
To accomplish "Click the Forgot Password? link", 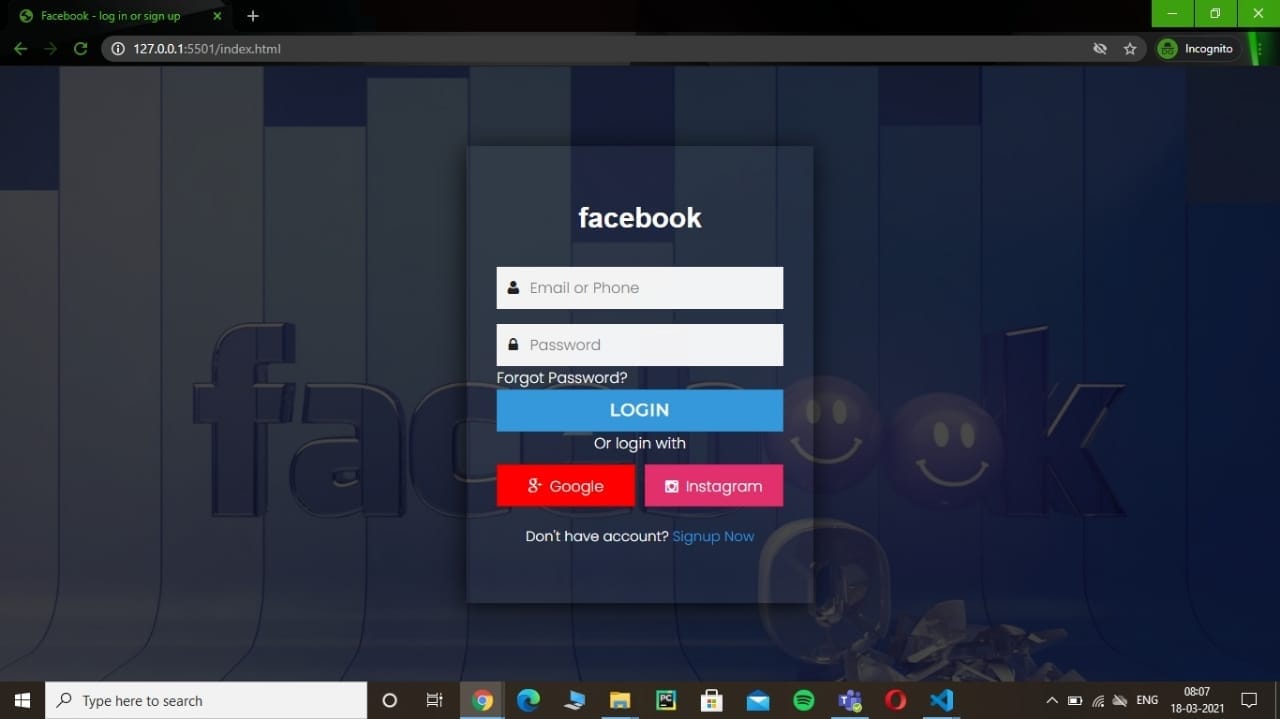I will pos(562,377).
